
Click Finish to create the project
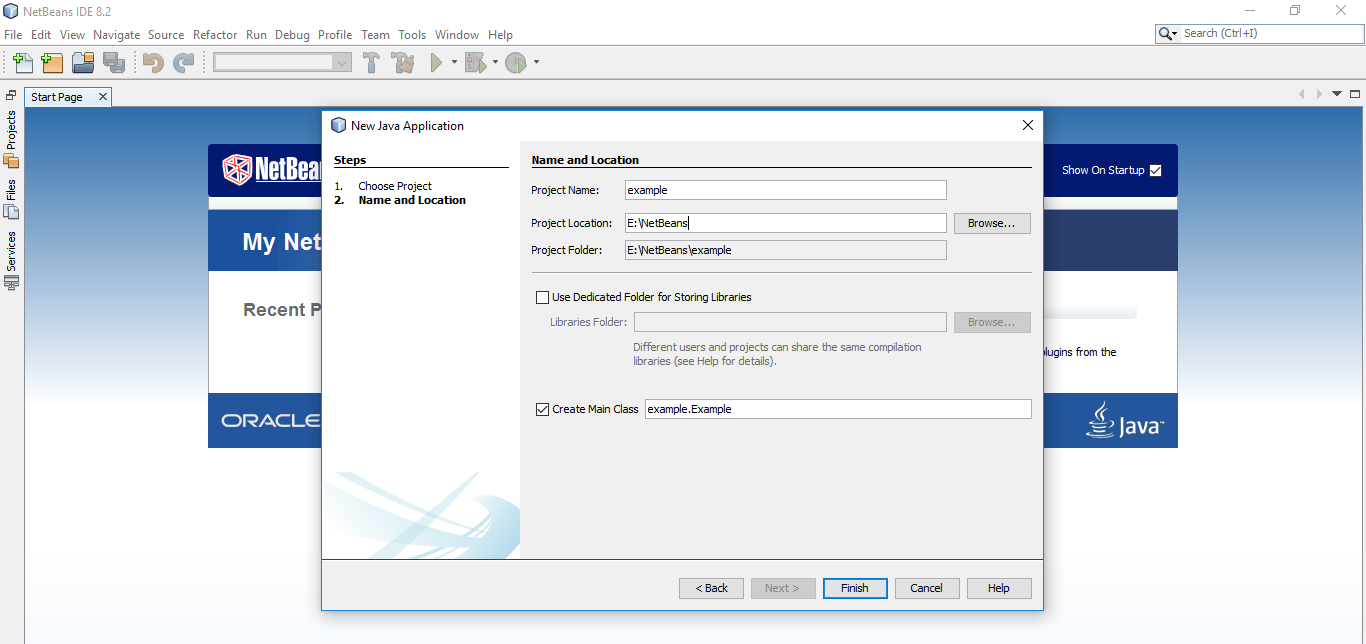(x=854, y=588)
